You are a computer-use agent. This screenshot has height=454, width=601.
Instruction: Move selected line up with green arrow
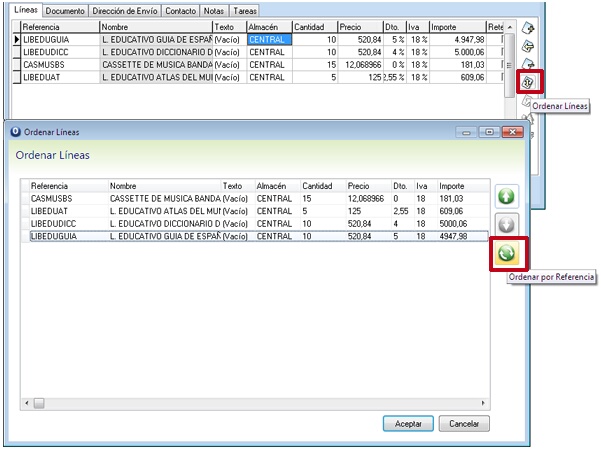(x=507, y=196)
